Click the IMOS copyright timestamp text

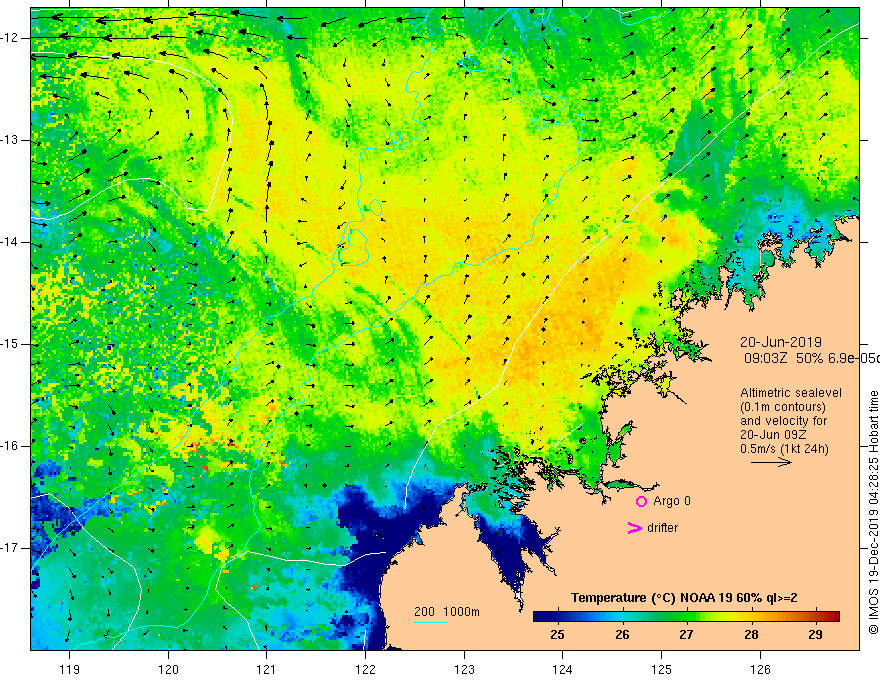pos(873,513)
